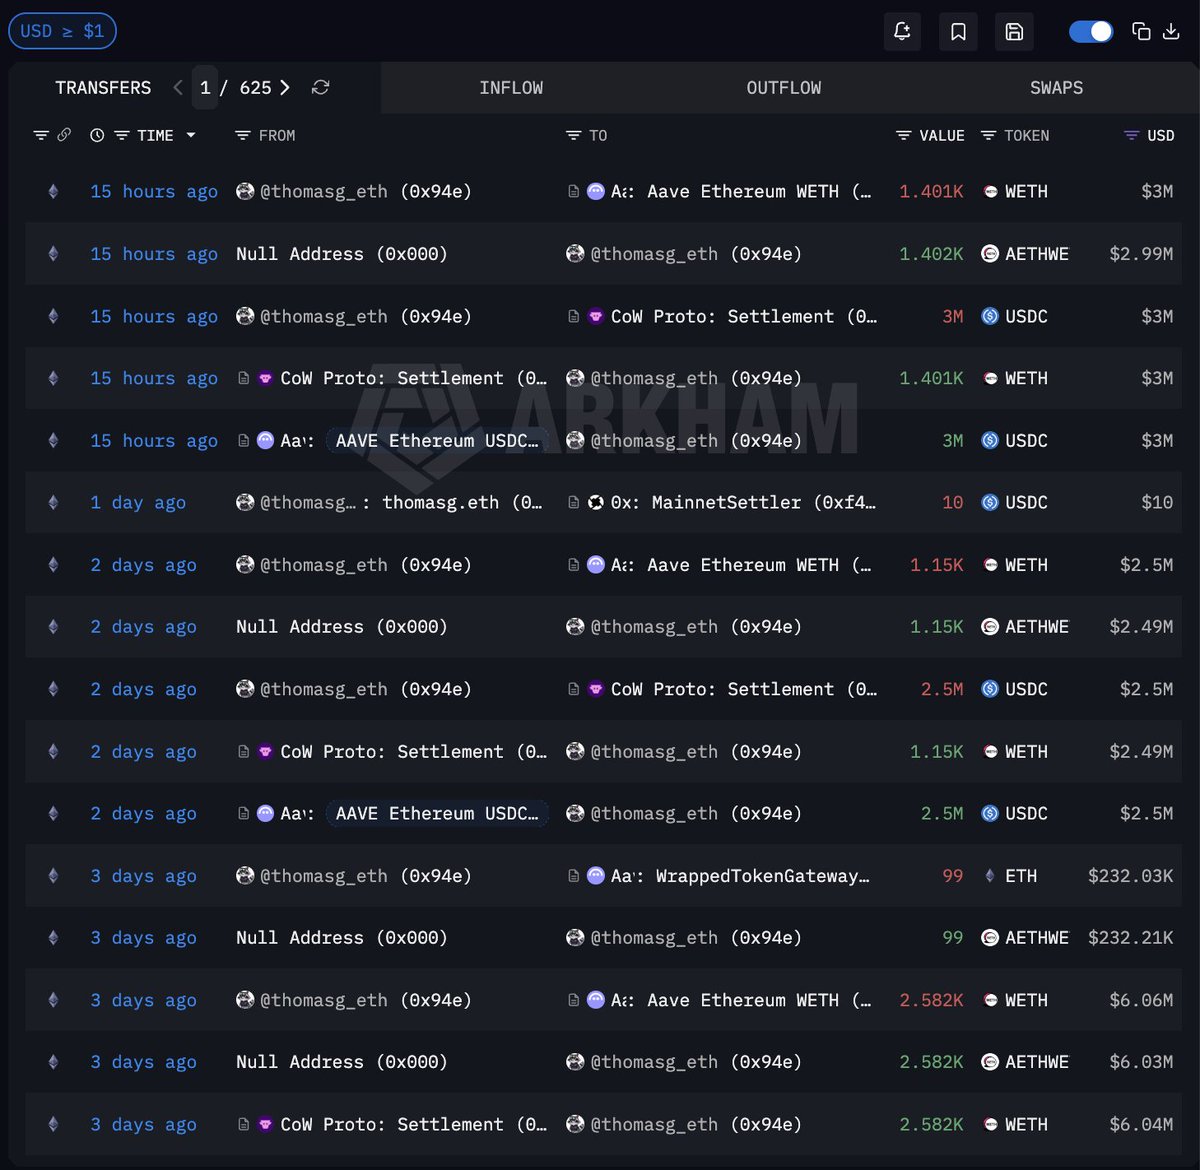Click the chain filter icon in the header
Screen dimensions: 1200x1170
pos(41,135)
